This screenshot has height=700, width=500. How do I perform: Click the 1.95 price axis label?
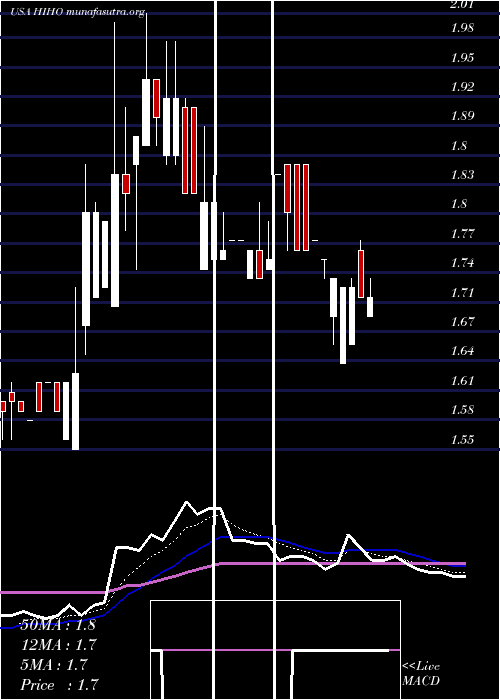click(462, 58)
